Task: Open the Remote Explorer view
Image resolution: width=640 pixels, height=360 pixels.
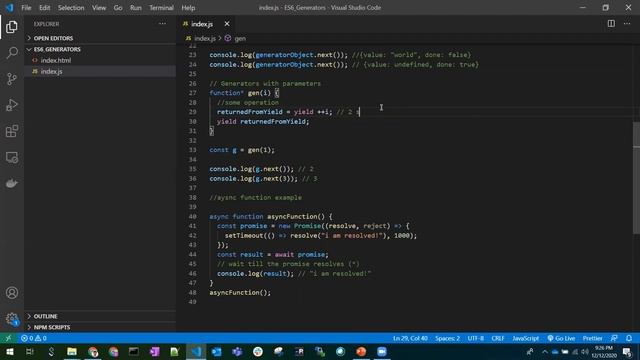Action: pos(12,157)
